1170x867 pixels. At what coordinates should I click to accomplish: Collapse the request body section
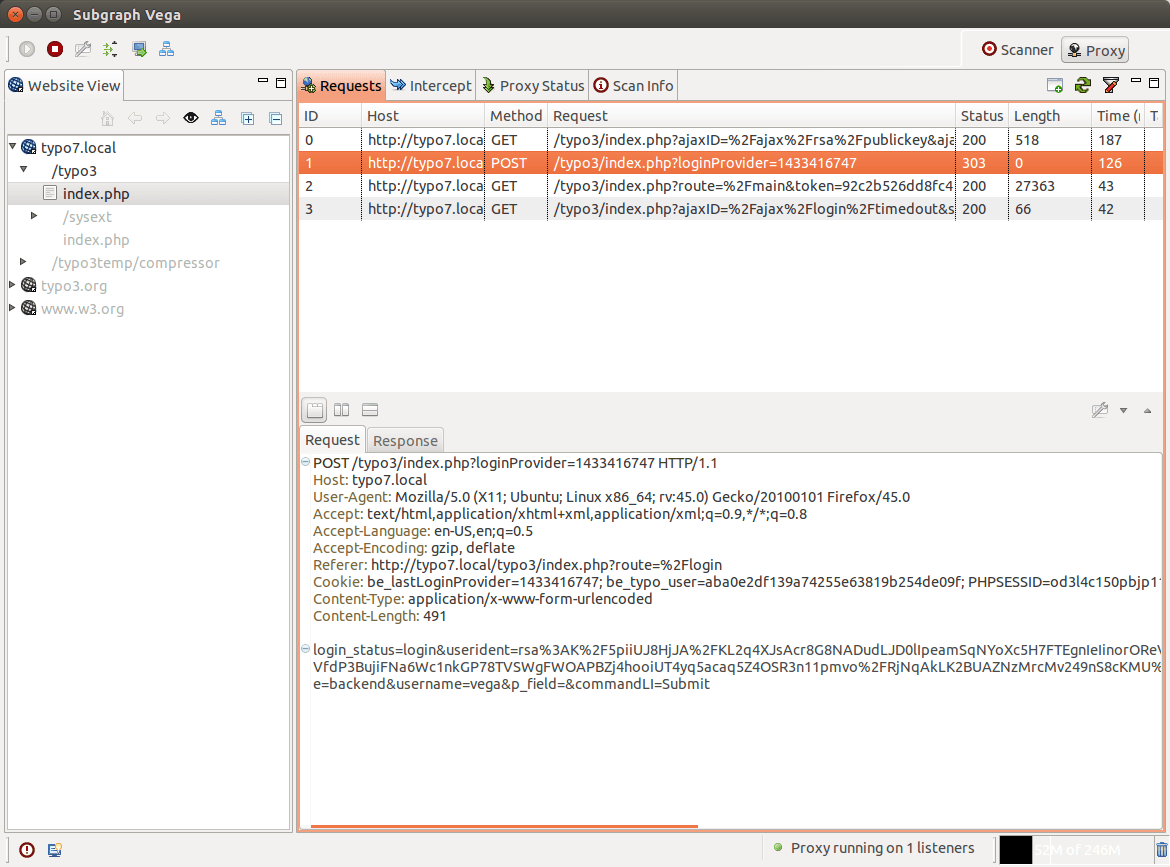pos(305,649)
